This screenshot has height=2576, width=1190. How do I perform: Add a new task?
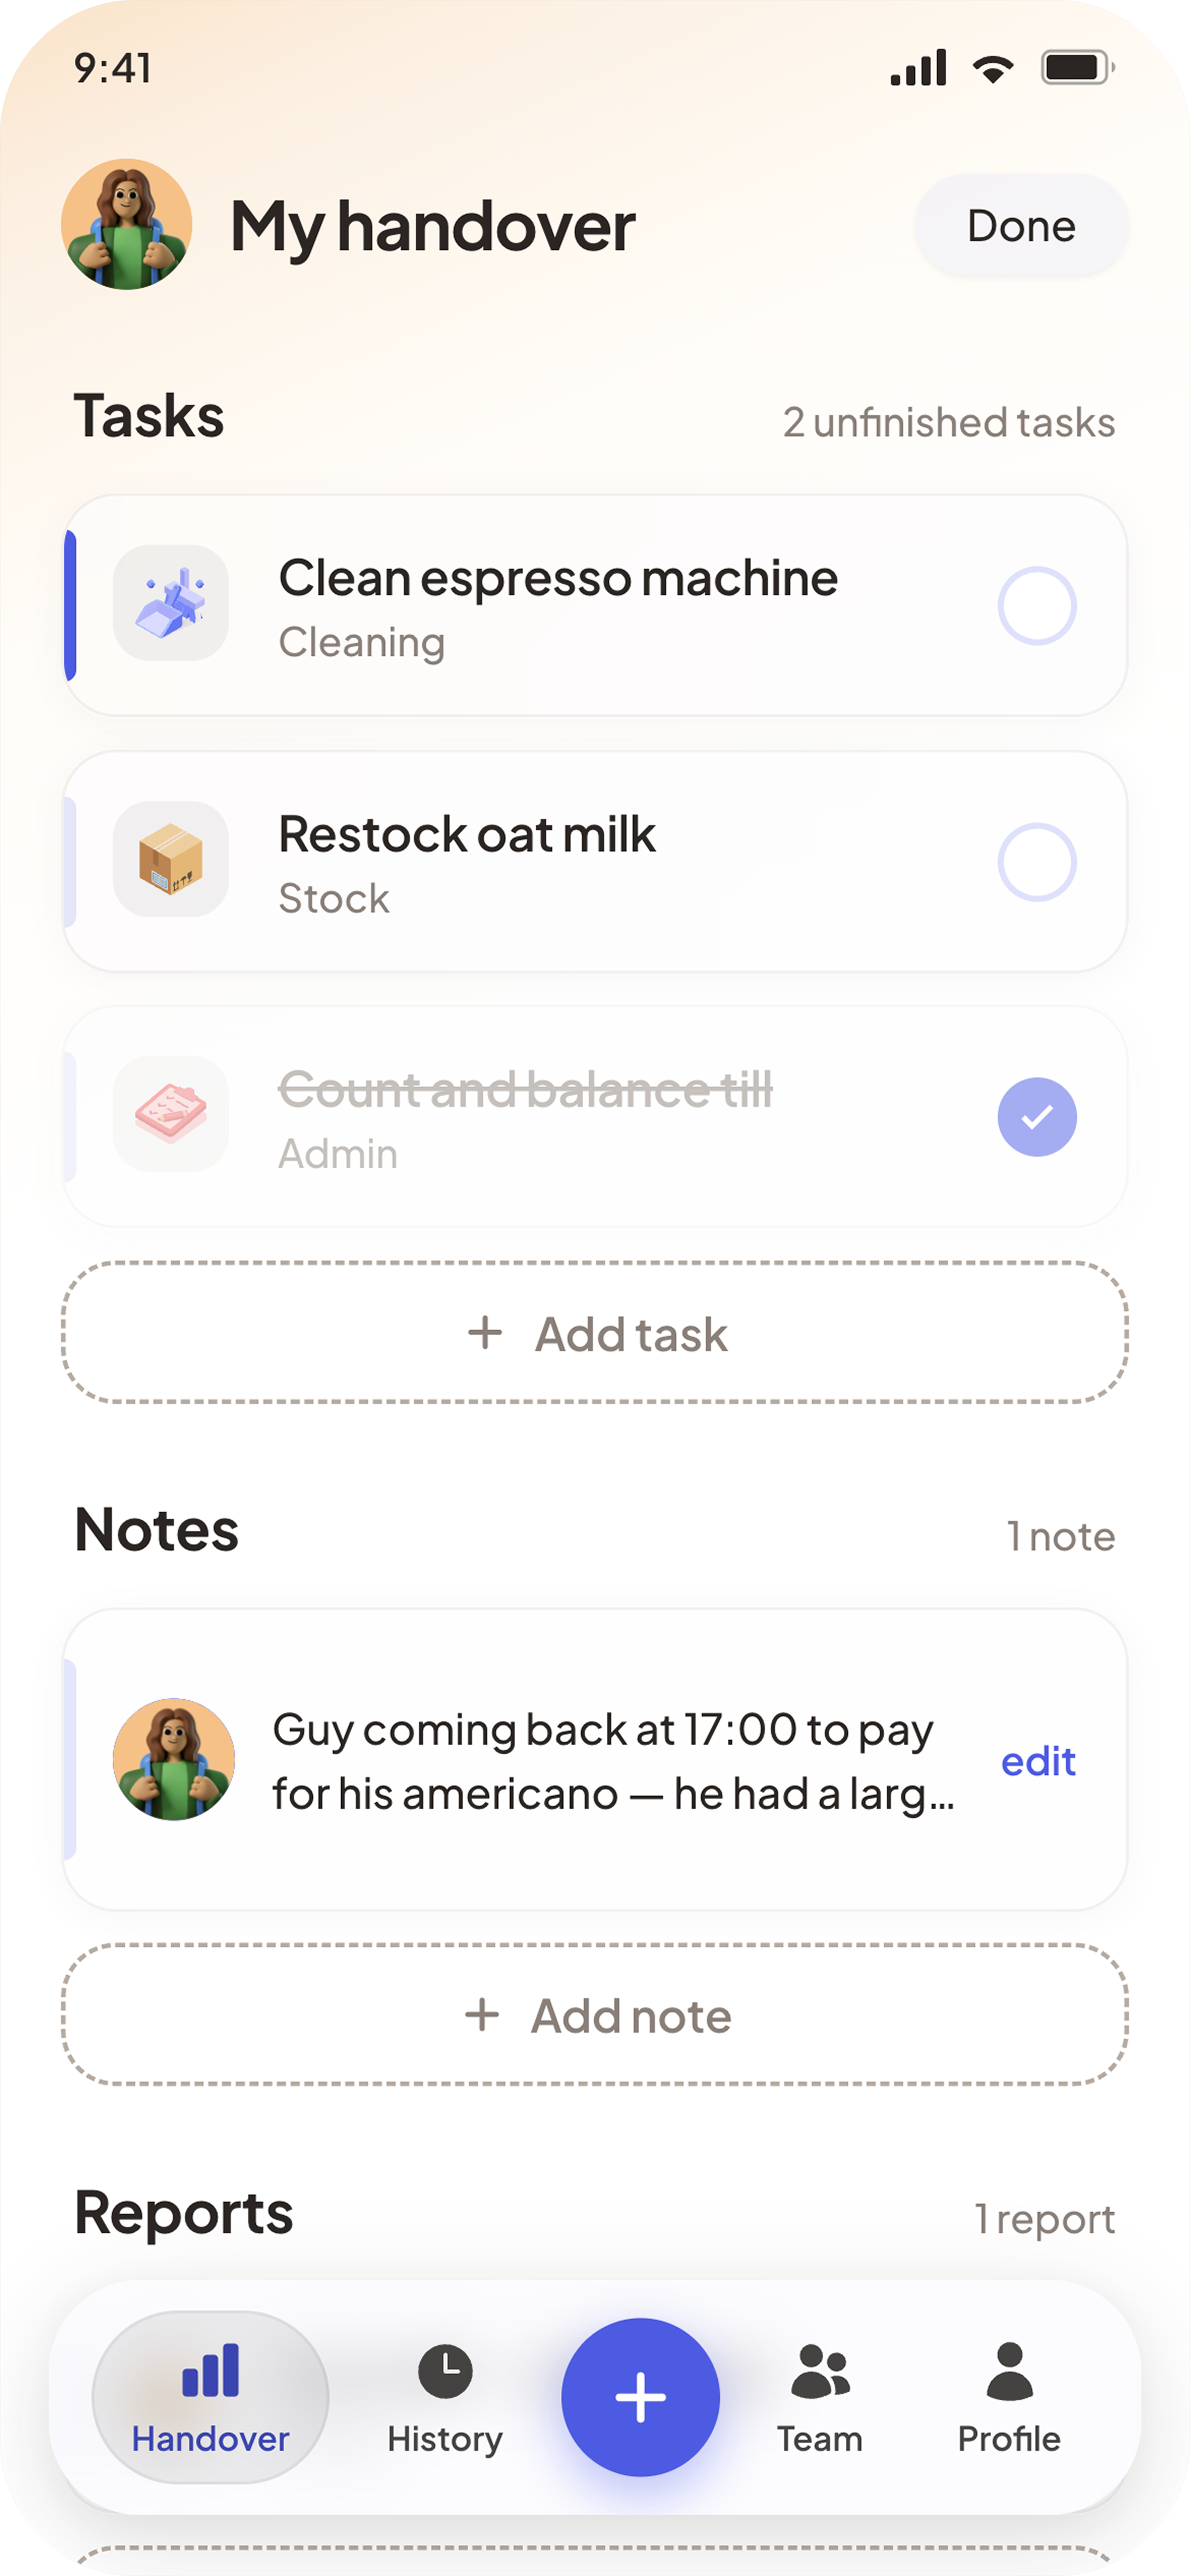595,1332
